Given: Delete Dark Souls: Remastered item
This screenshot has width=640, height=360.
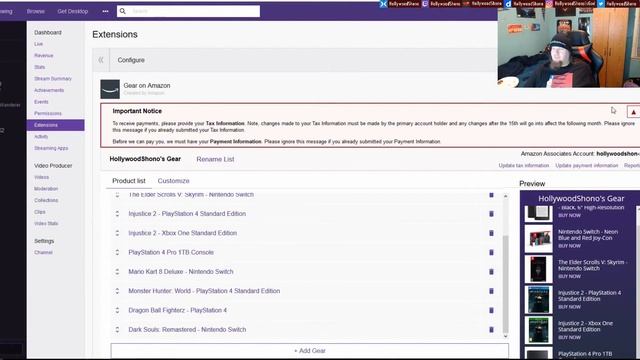Looking at the screenshot, I should pos(491,329).
